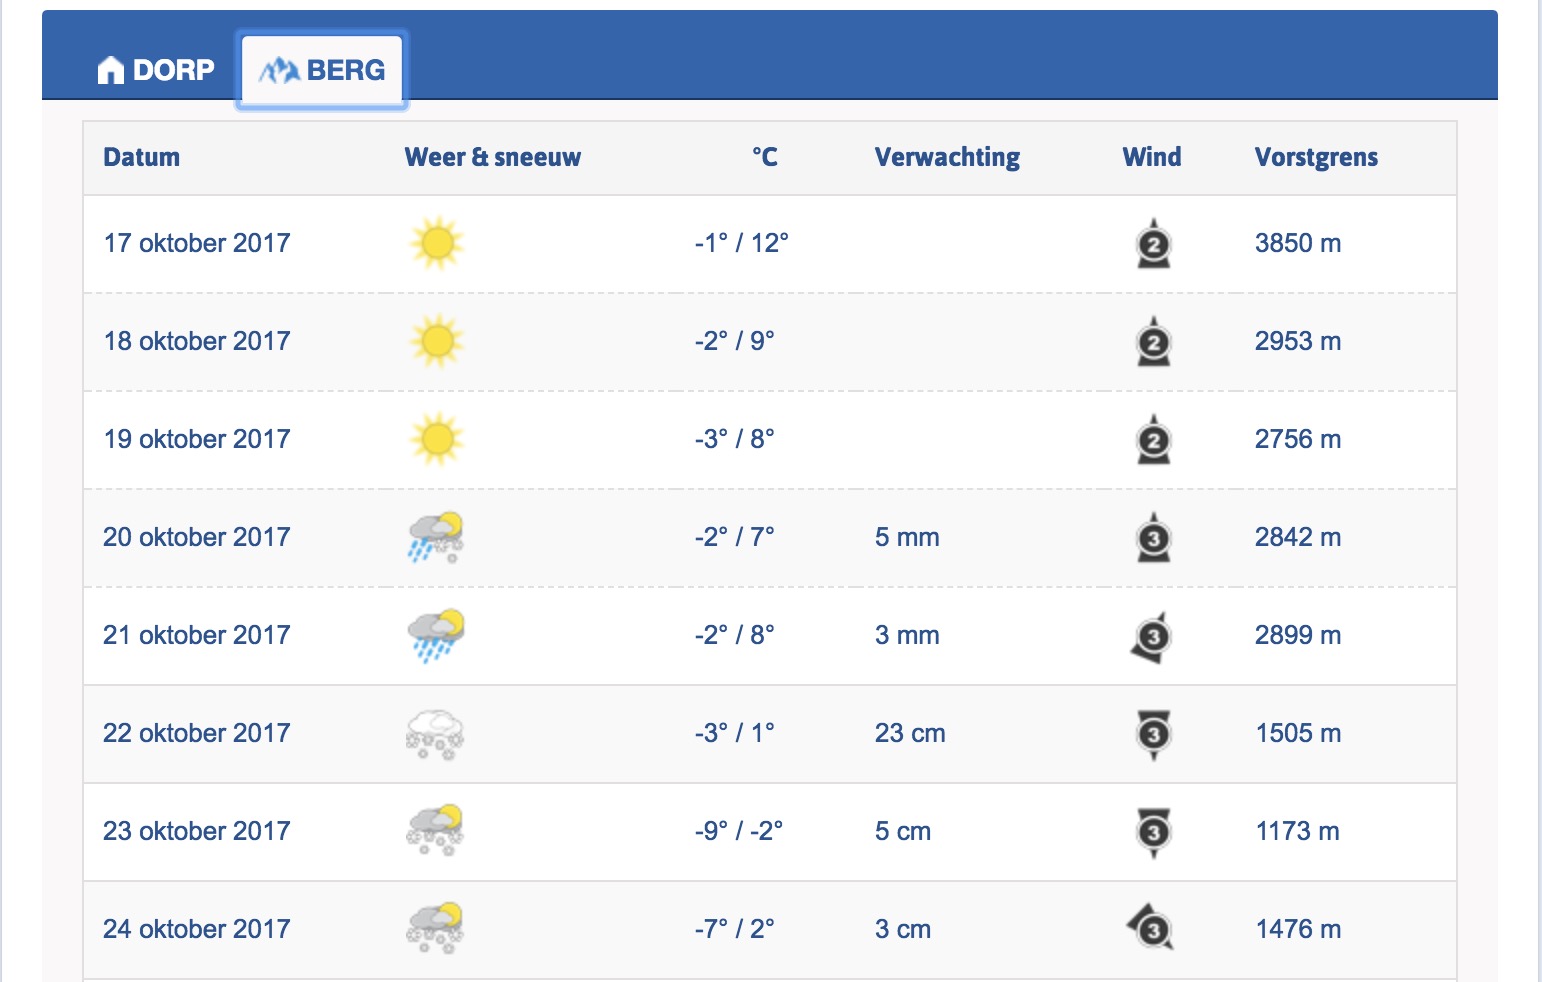
Task: Click the Vorstgrens column header
Action: point(1316,157)
